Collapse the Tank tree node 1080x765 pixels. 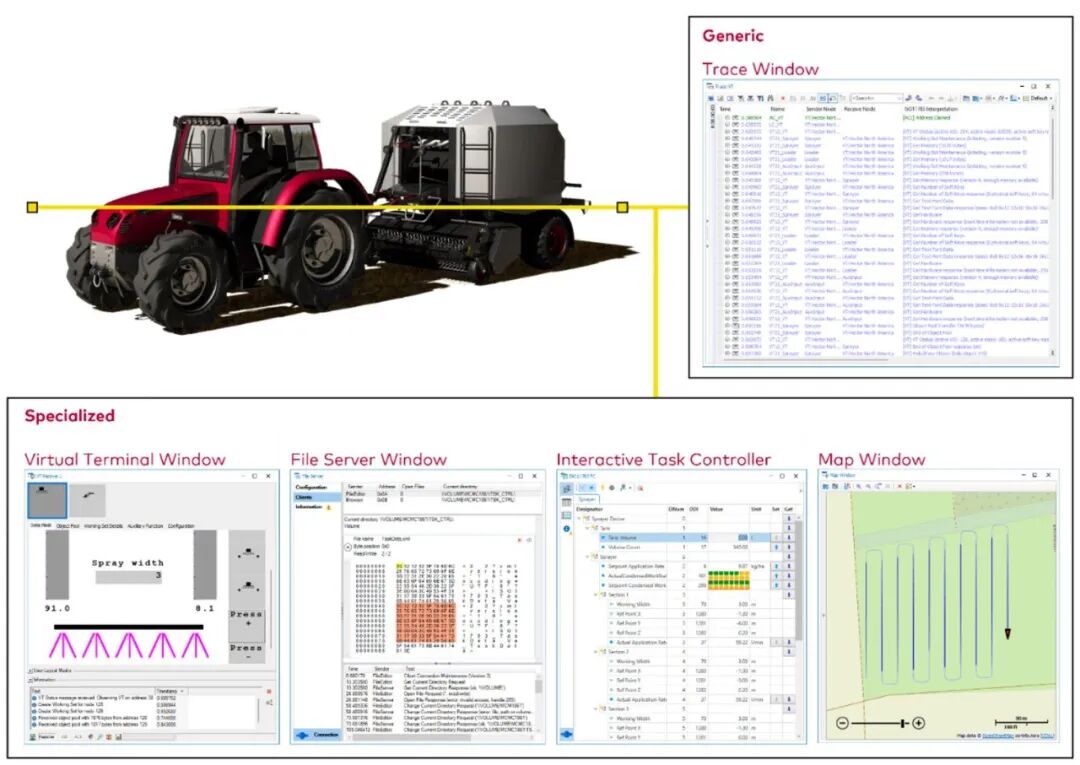click(x=588, y=528)
